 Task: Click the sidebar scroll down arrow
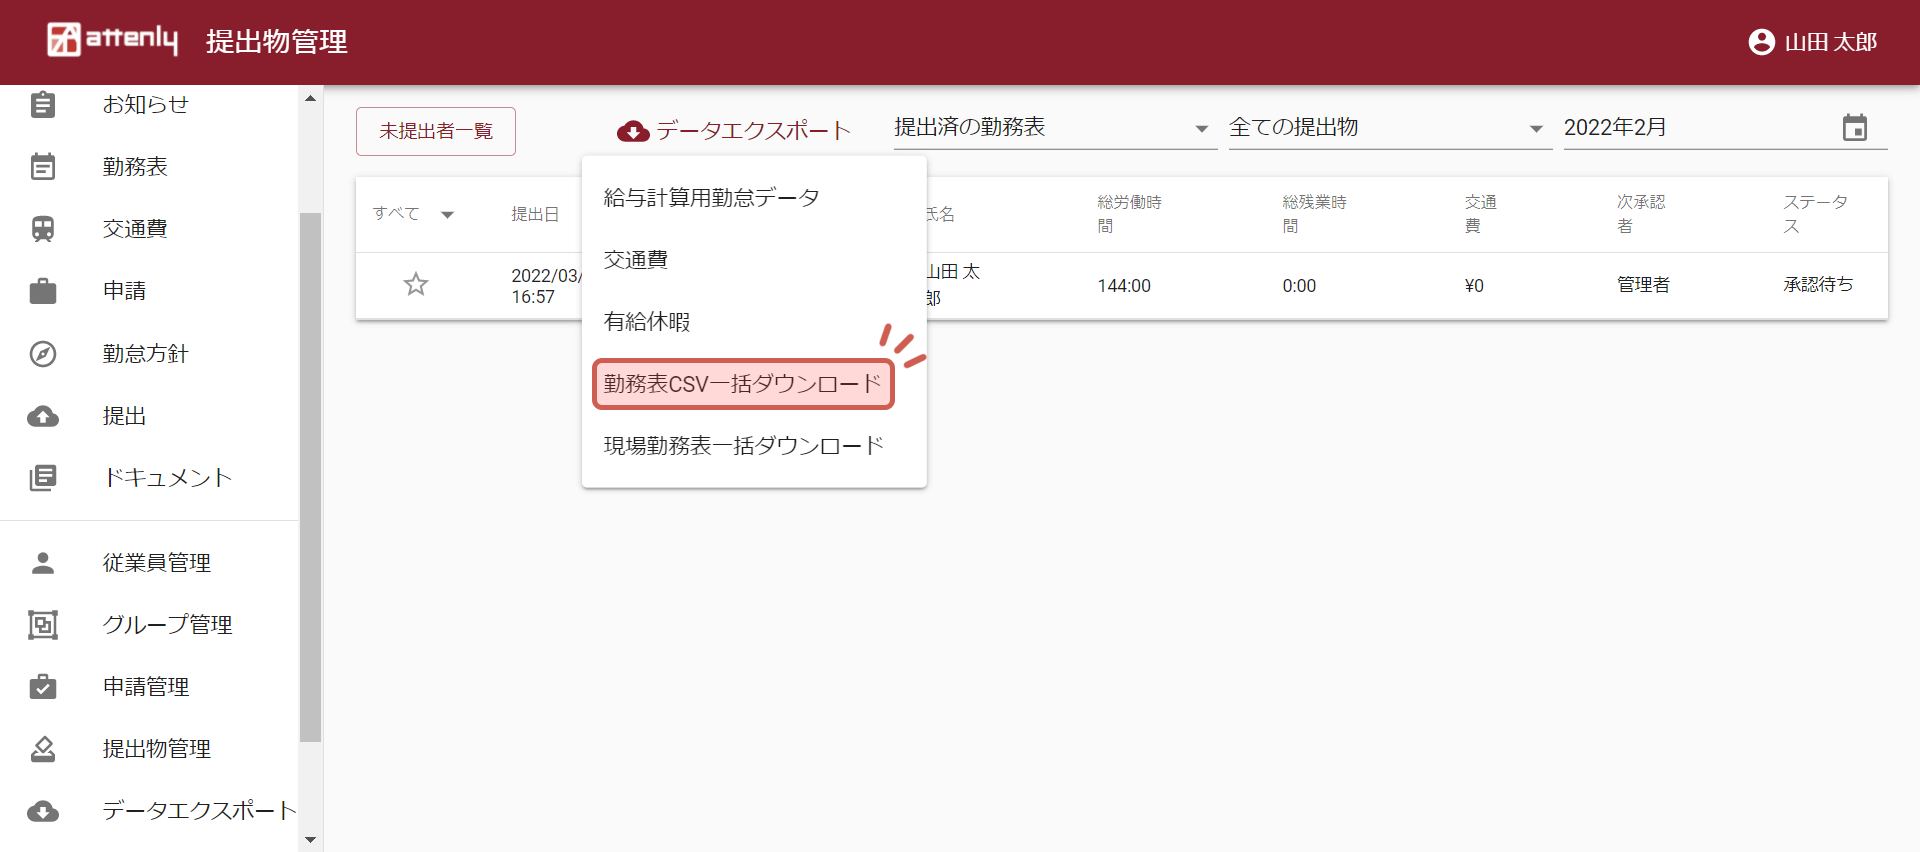click(310, 840)
